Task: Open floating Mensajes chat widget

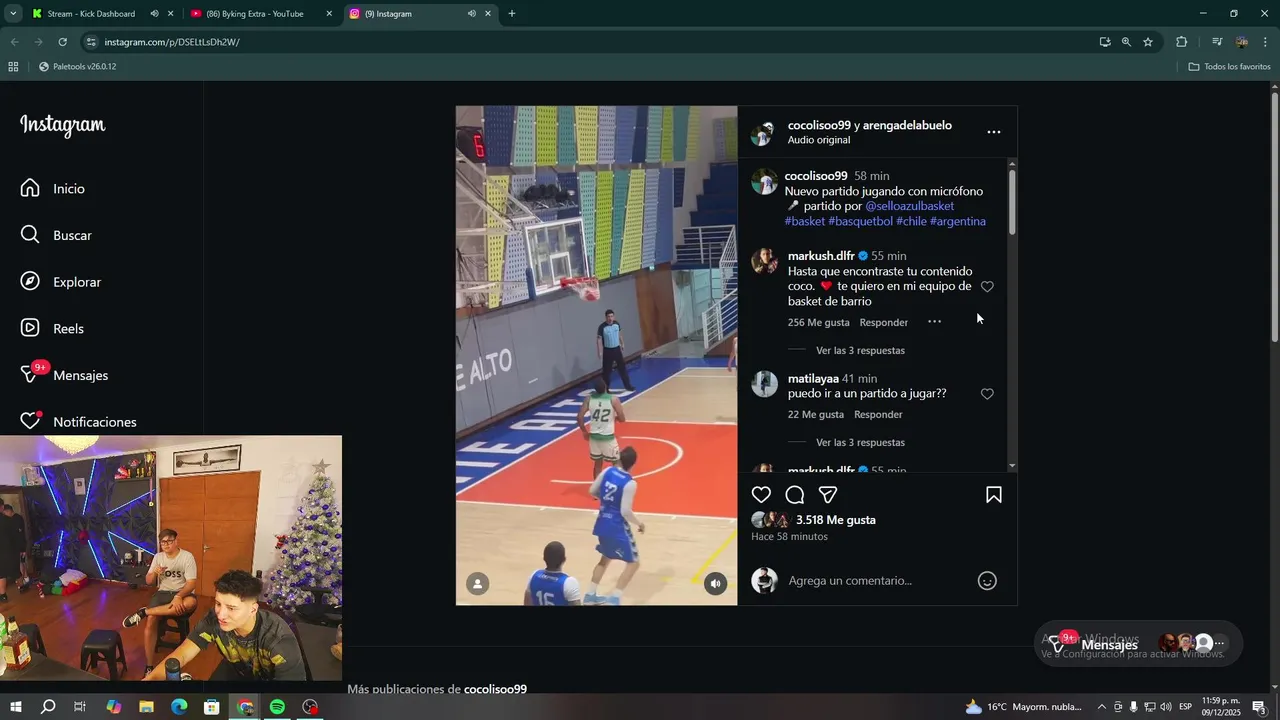Action: [x=1139, y=644]
